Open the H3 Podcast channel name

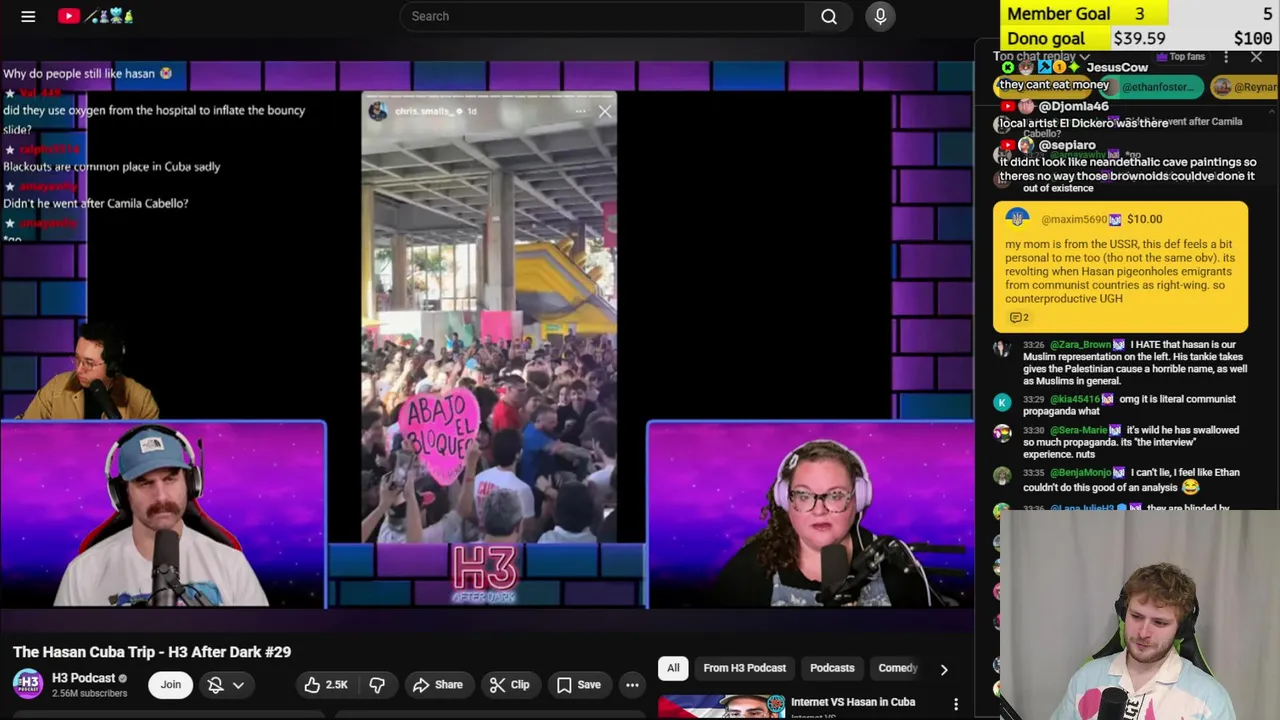(x=83, y=678)
